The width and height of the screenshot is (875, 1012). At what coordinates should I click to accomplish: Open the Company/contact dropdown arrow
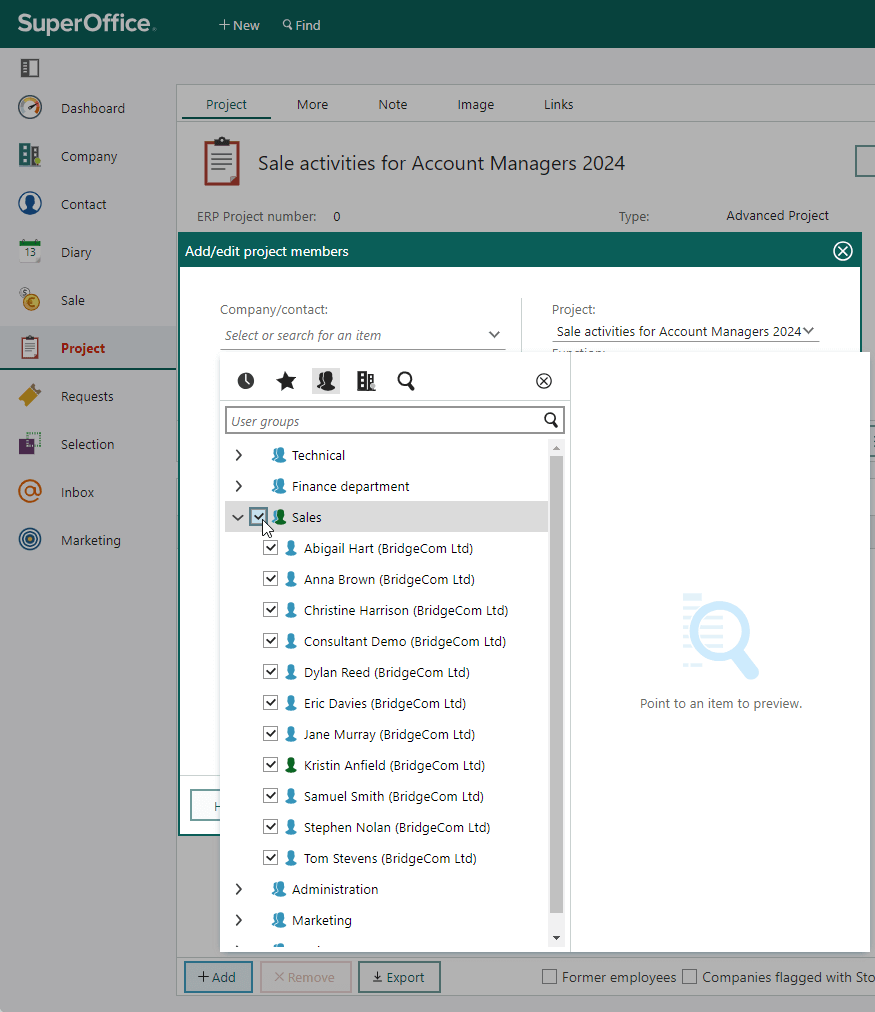(x=494, y=334)
